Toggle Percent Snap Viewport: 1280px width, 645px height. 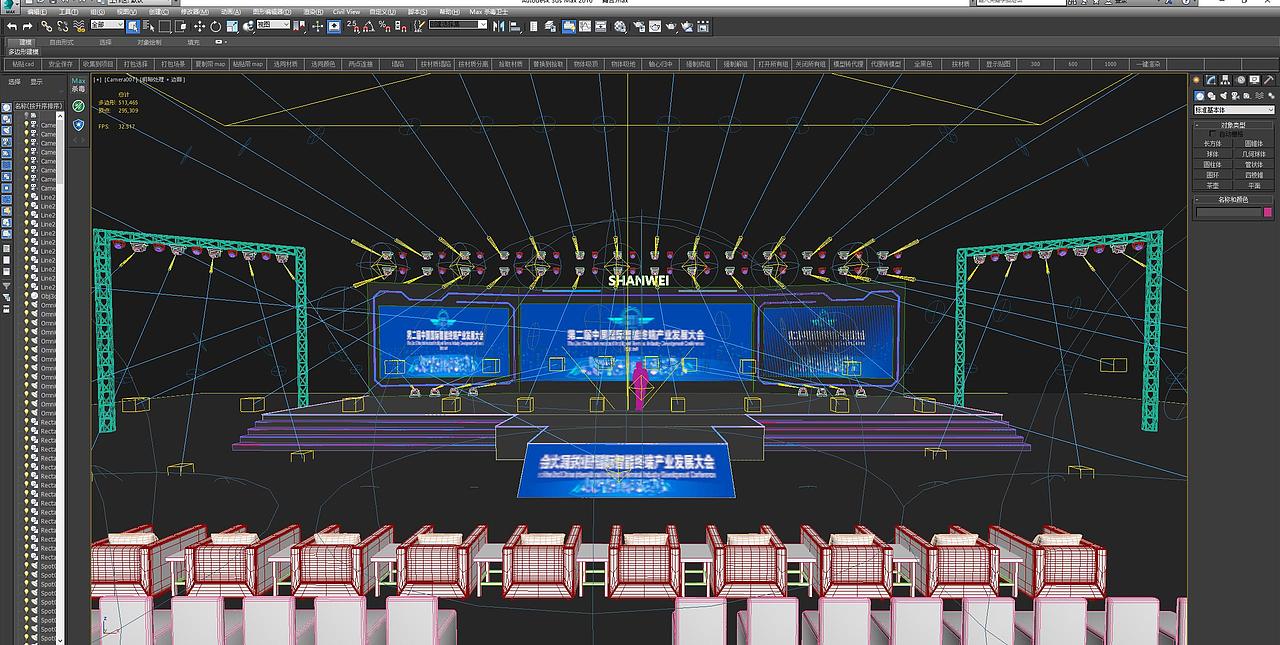384,26
